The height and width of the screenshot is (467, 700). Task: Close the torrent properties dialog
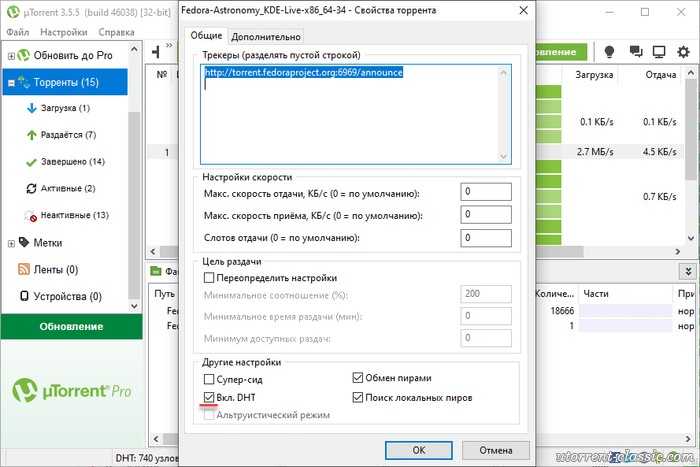click(x=524, y=11)
